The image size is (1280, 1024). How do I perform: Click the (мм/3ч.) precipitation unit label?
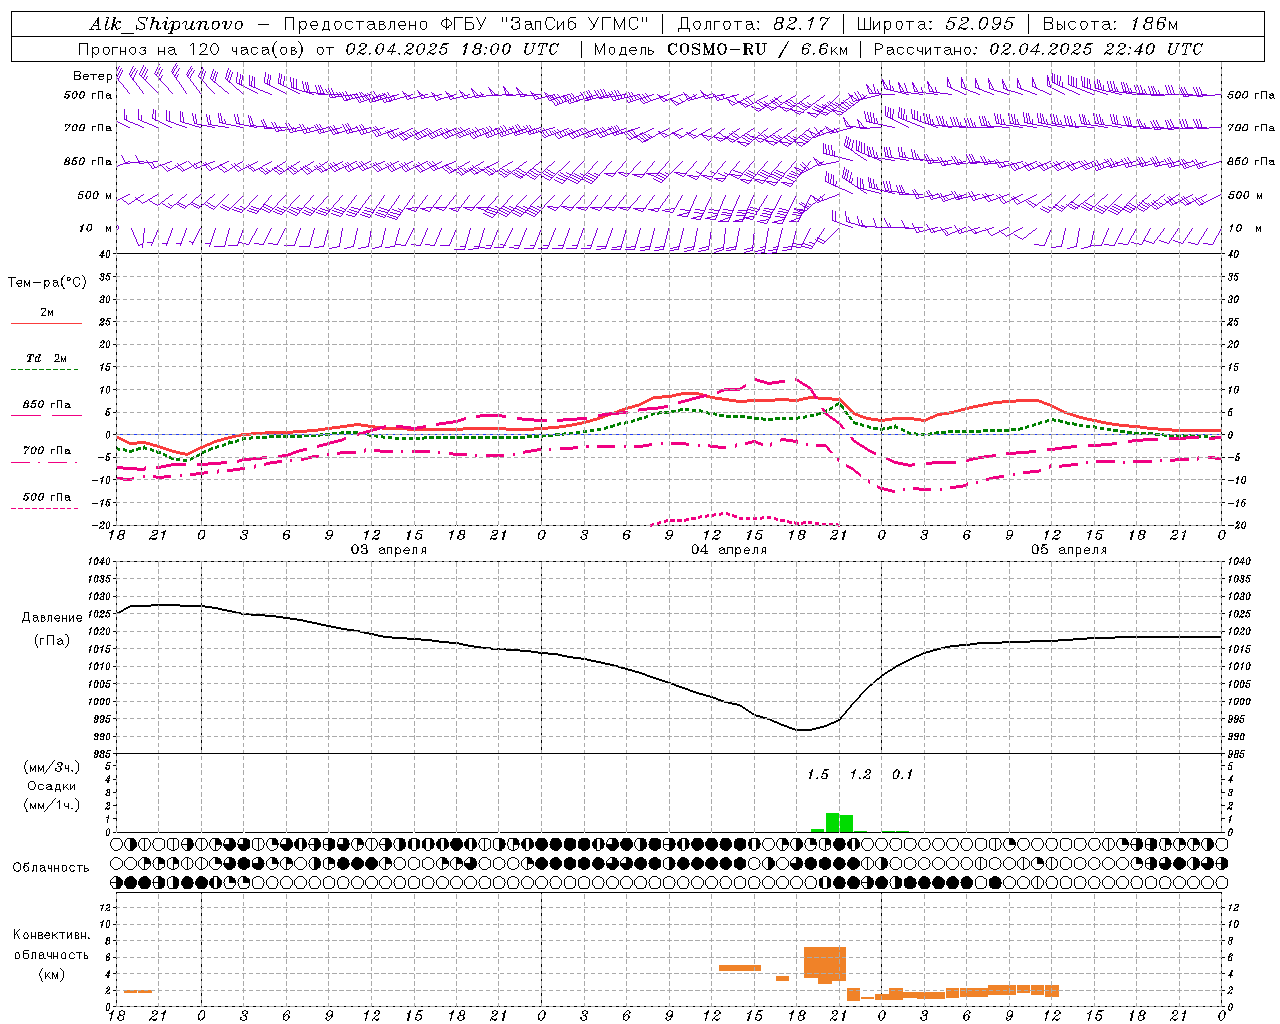52,767
